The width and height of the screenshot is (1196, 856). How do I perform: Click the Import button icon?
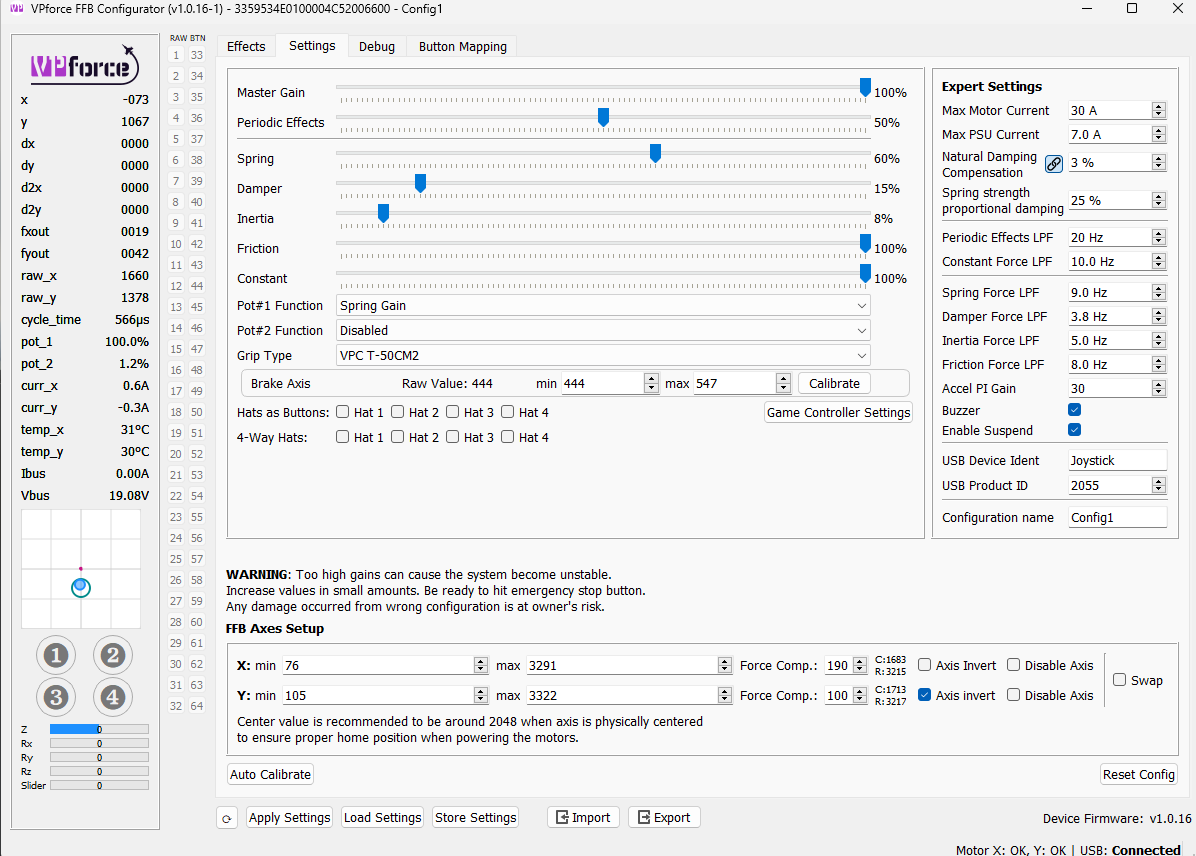pyautogui.click(x=562, y=818)
